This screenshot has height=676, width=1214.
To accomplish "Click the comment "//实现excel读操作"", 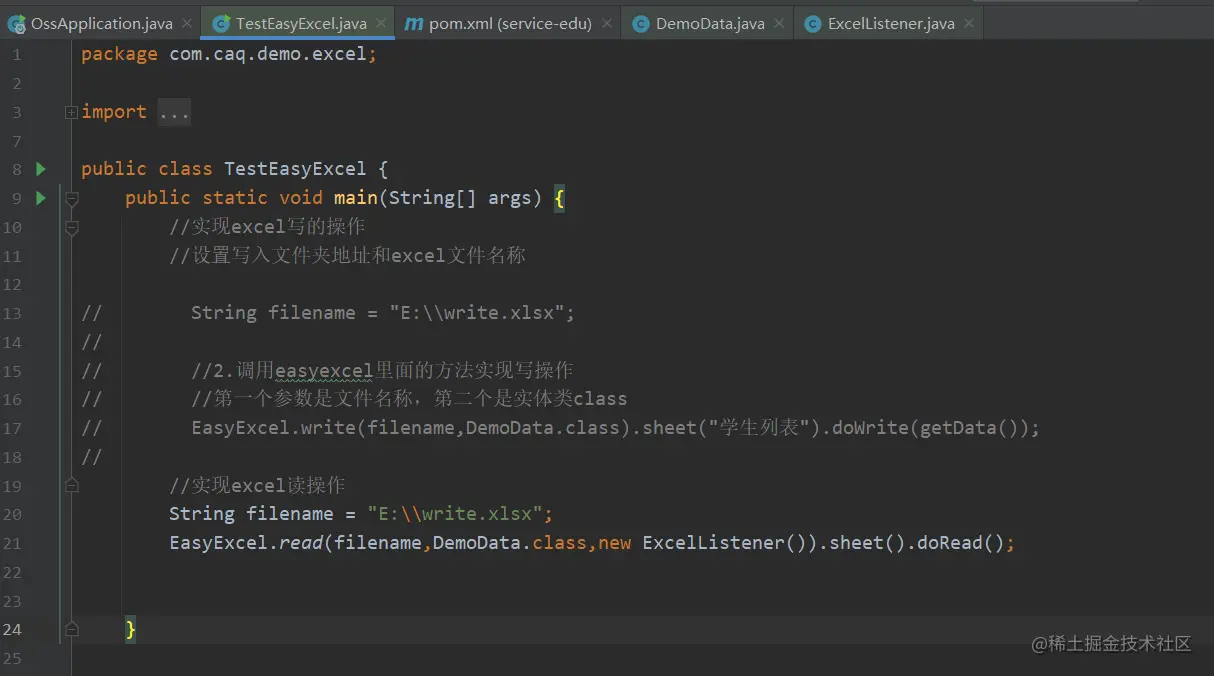I will pyautogui.click(x=257, y=485).
